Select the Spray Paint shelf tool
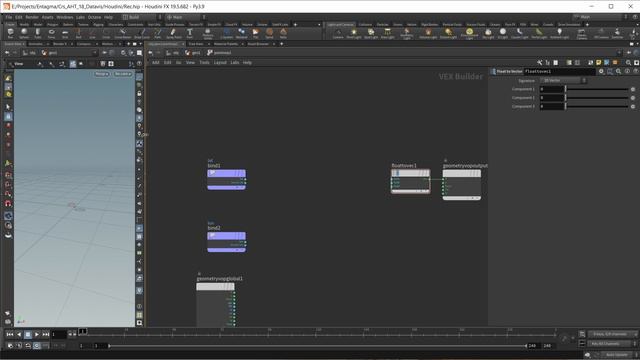This screenshot has width=640, height=360. (173, 33)
